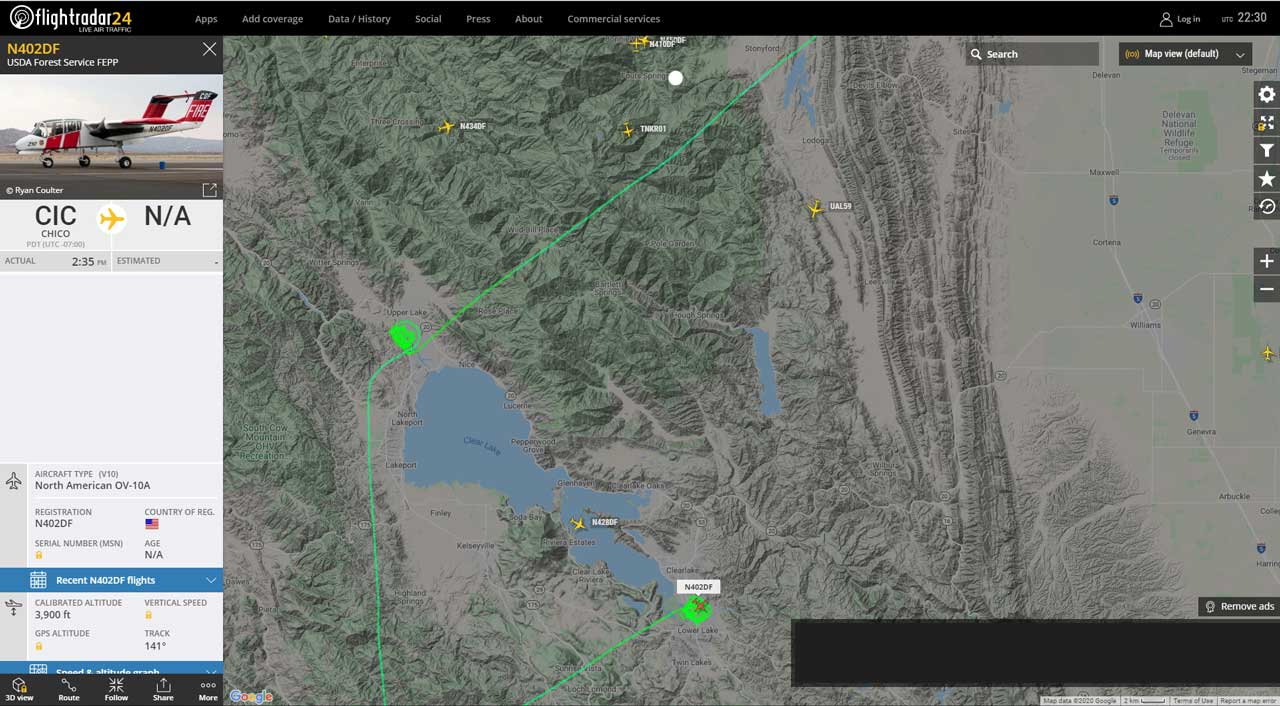Viewport: 1280px width, 706px height.
Task: Click locked Vertical Speed padlock icon
Action: pyautogui.click(x=149, y=615)
